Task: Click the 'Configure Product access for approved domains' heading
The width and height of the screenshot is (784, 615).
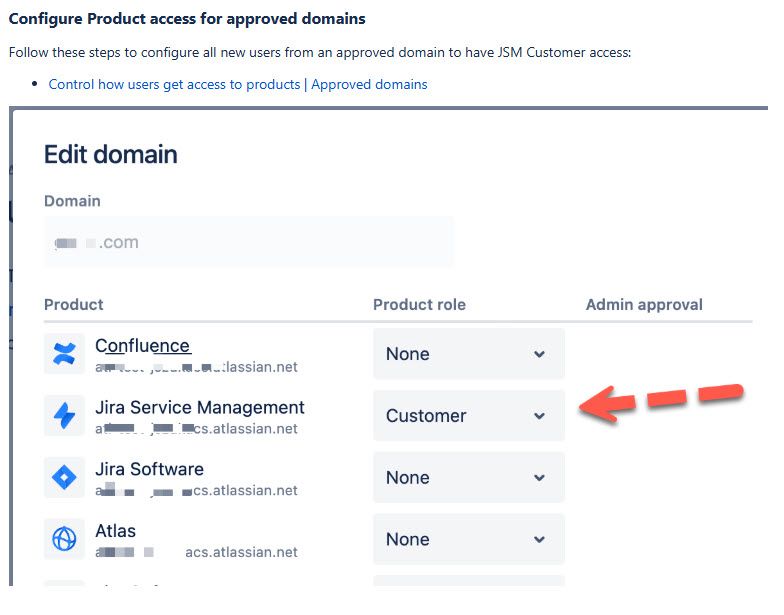Action: tap(187, 18)
